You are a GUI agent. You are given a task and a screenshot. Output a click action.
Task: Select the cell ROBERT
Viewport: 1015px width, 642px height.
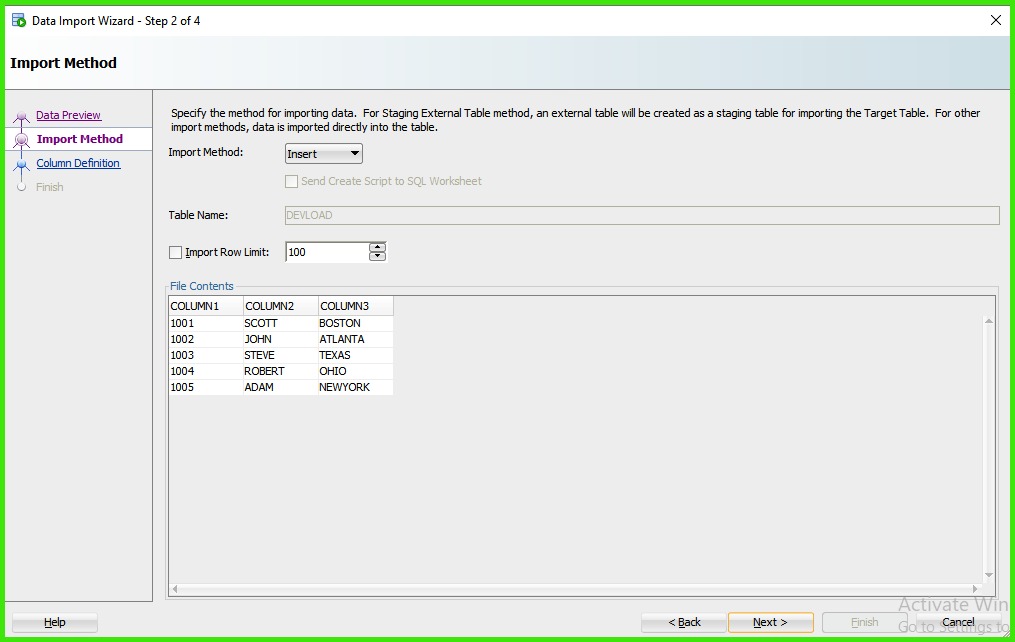(x=281, y=371)
